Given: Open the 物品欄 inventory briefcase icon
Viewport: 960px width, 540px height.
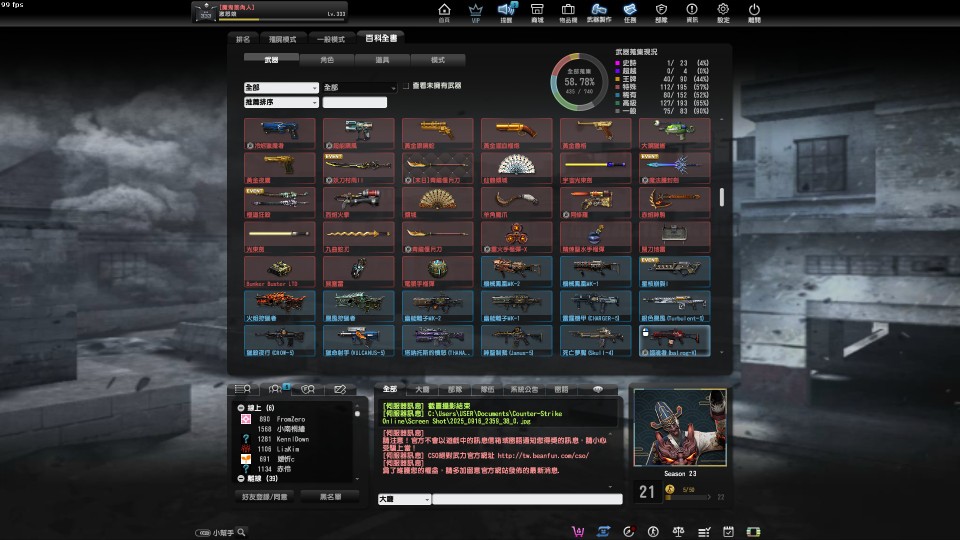Looking at the screenshot, I should click(x=568, y=12).
